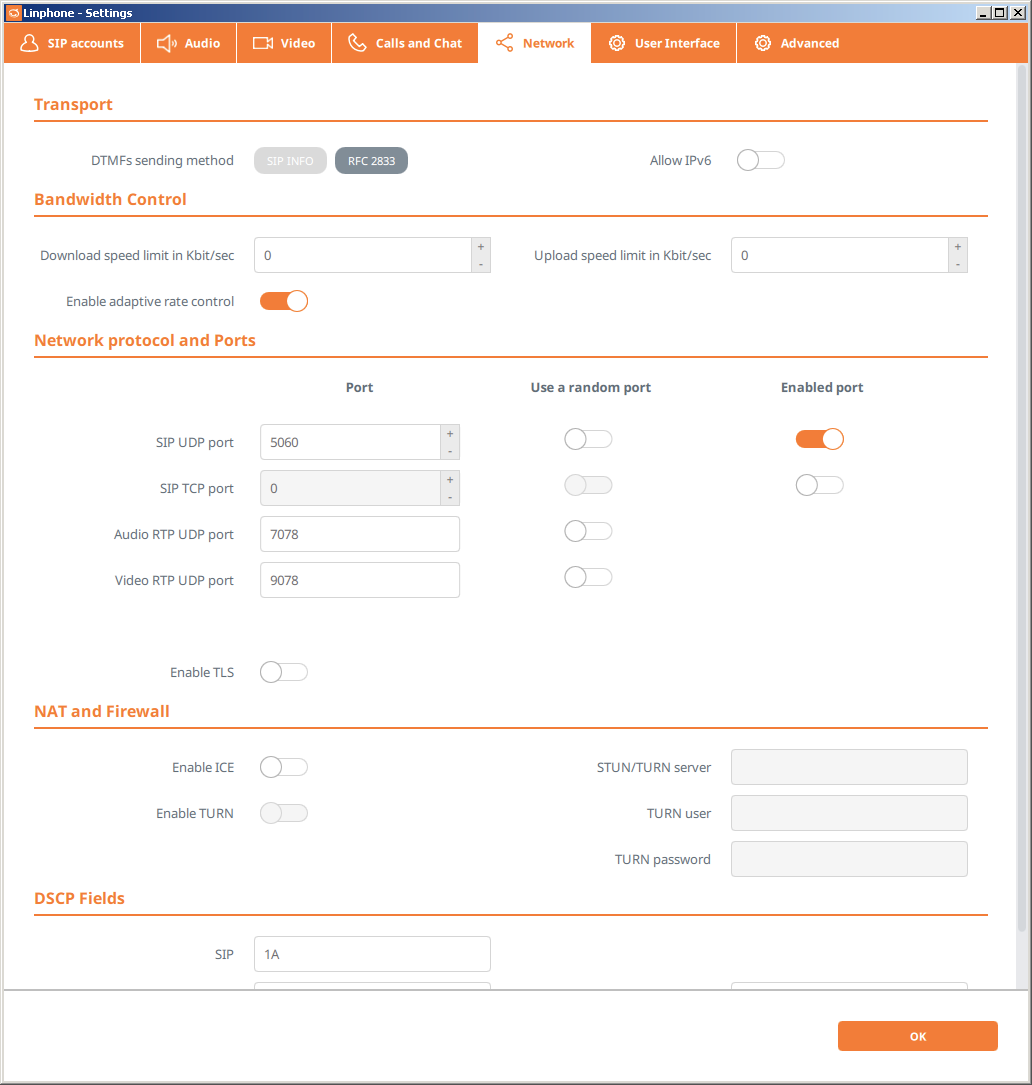The image size is (1032, 1085).
Task: Open the SIP accounts tab
Action: coord(72,43)
